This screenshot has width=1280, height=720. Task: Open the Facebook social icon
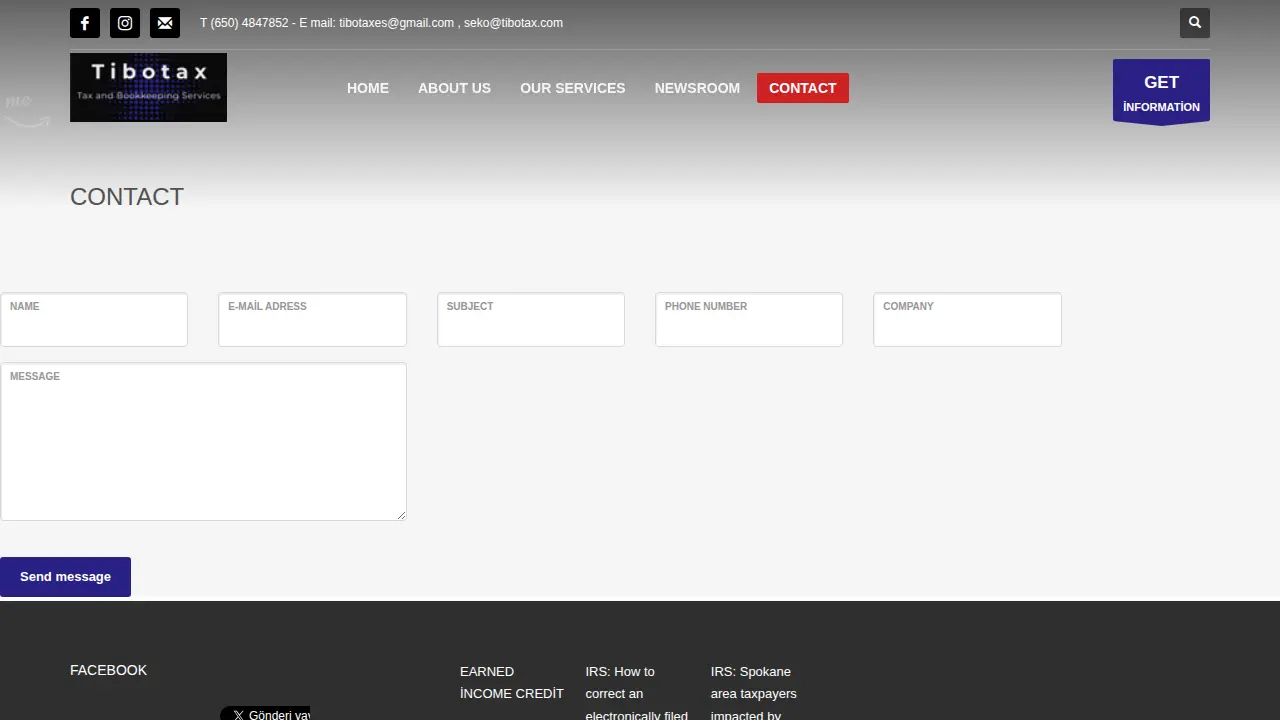click(85, 23)
